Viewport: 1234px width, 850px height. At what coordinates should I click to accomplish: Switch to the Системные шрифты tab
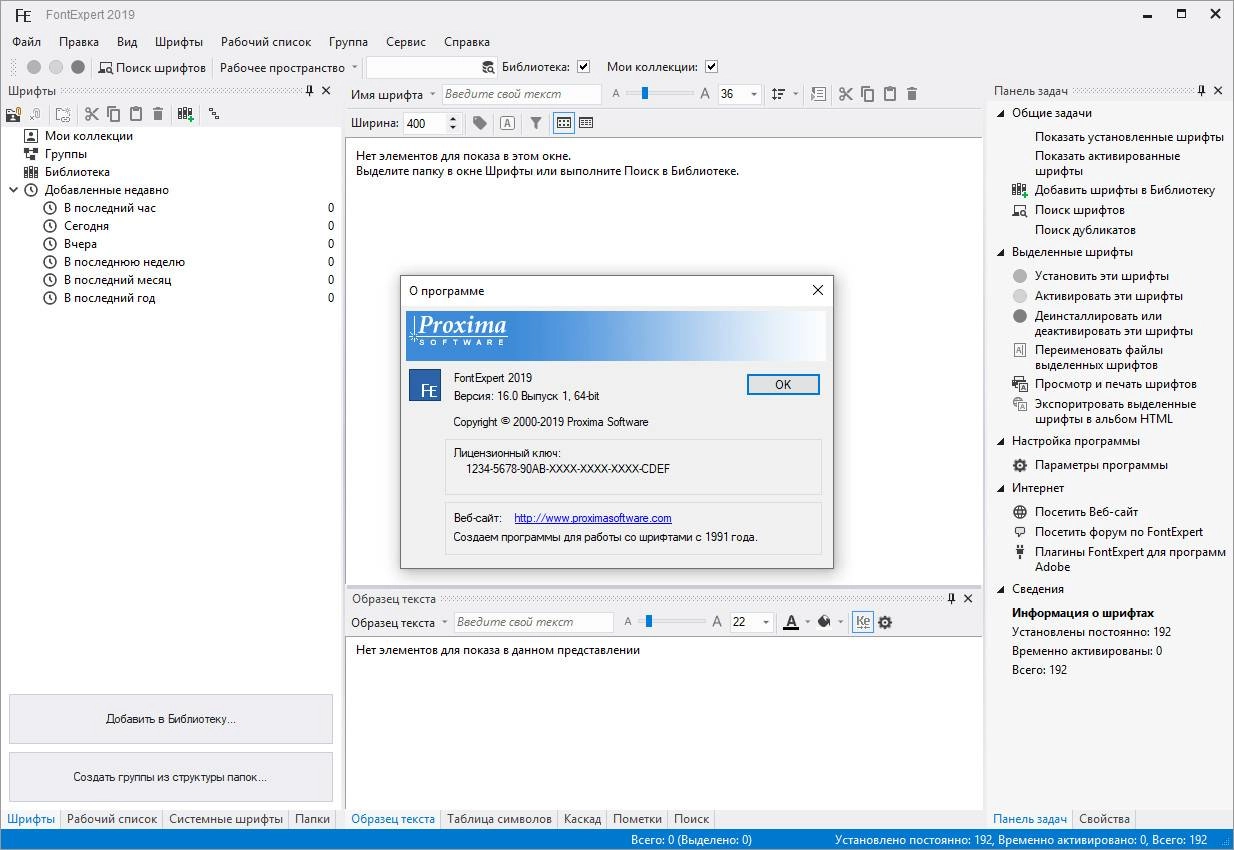click(226, 819)
